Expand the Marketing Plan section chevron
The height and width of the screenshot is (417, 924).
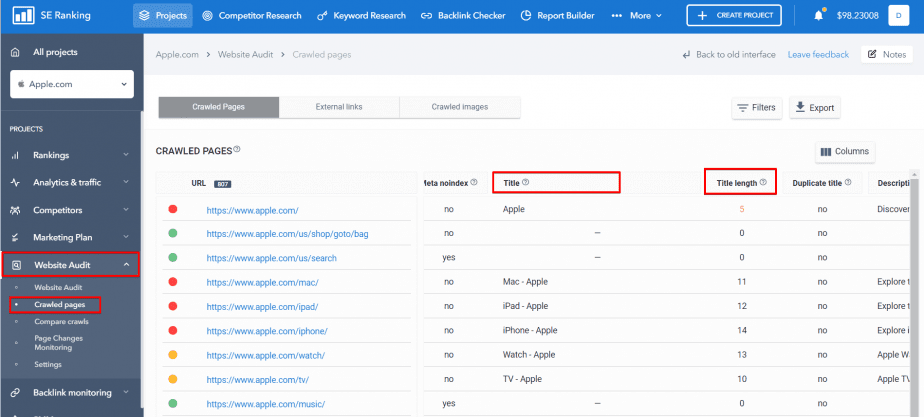coord(126,237)
